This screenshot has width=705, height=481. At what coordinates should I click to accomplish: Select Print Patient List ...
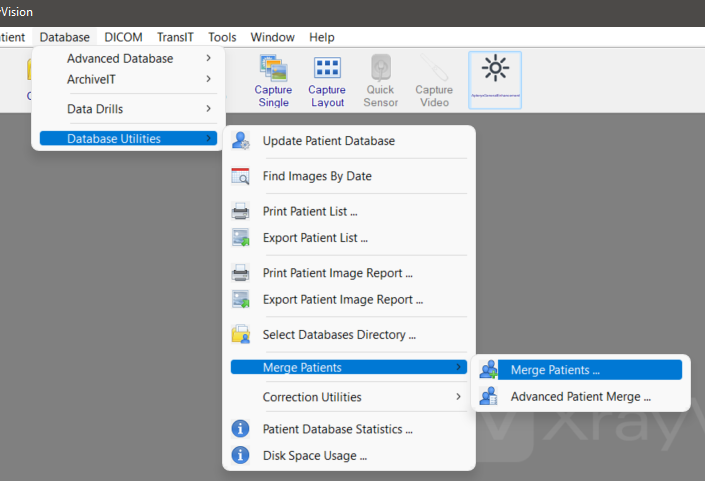pyautogui.click(x=349, y=211)
